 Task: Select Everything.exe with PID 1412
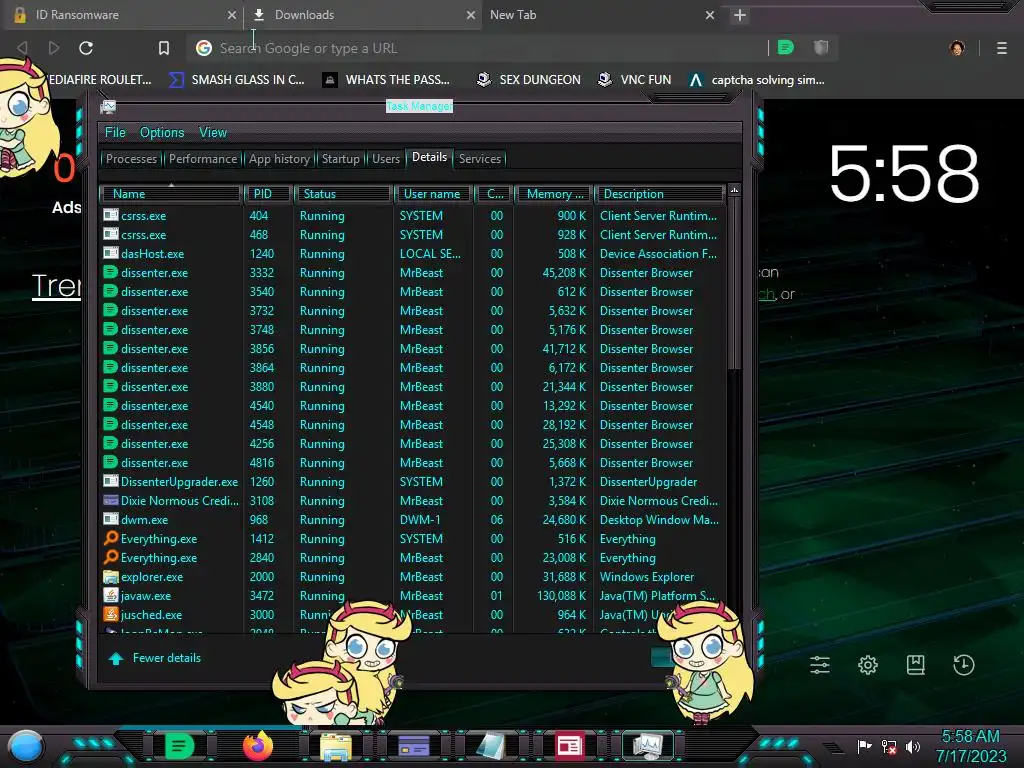[413, 539]
